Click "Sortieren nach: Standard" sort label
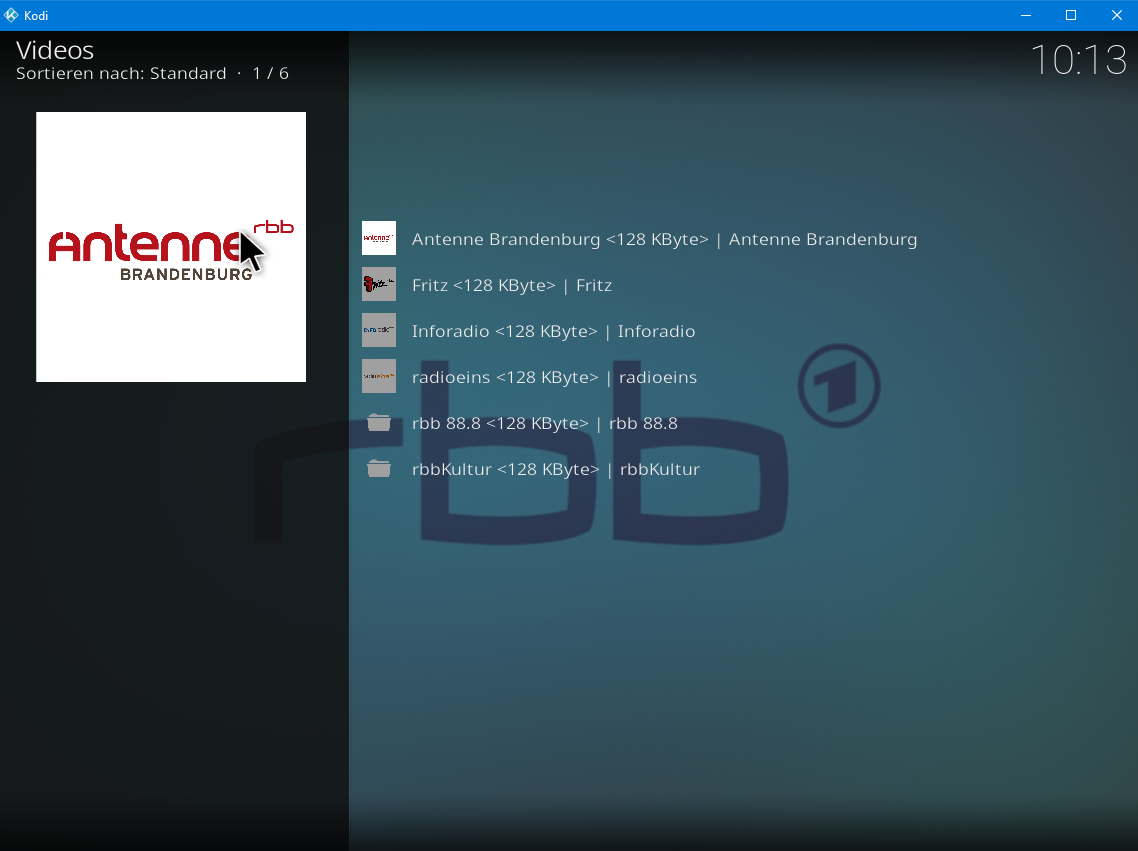This screenshot has height=851, width=1138. 121,73
